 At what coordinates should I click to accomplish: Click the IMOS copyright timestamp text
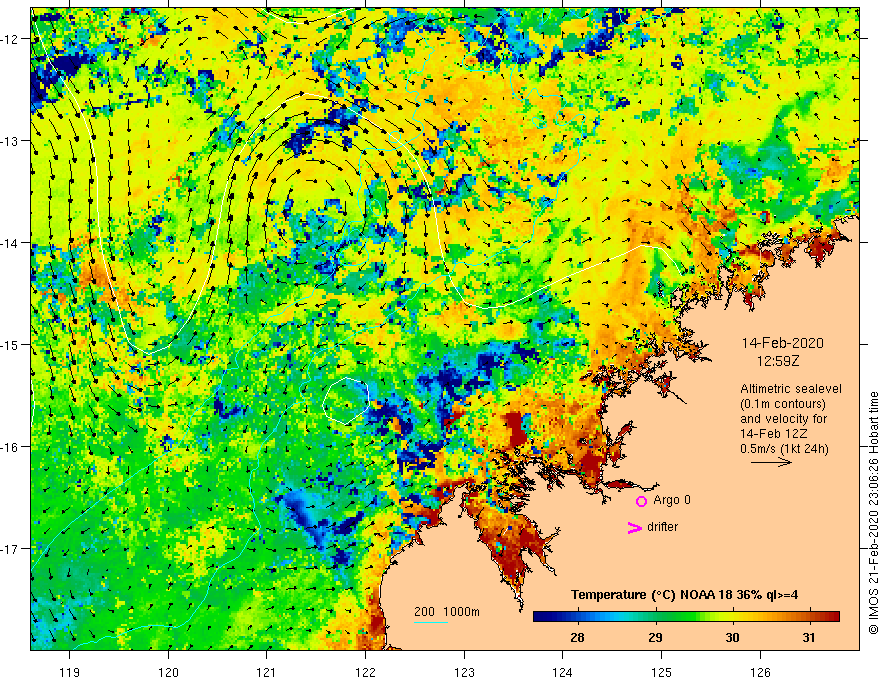pyautogui.click(x=873, y=513)
